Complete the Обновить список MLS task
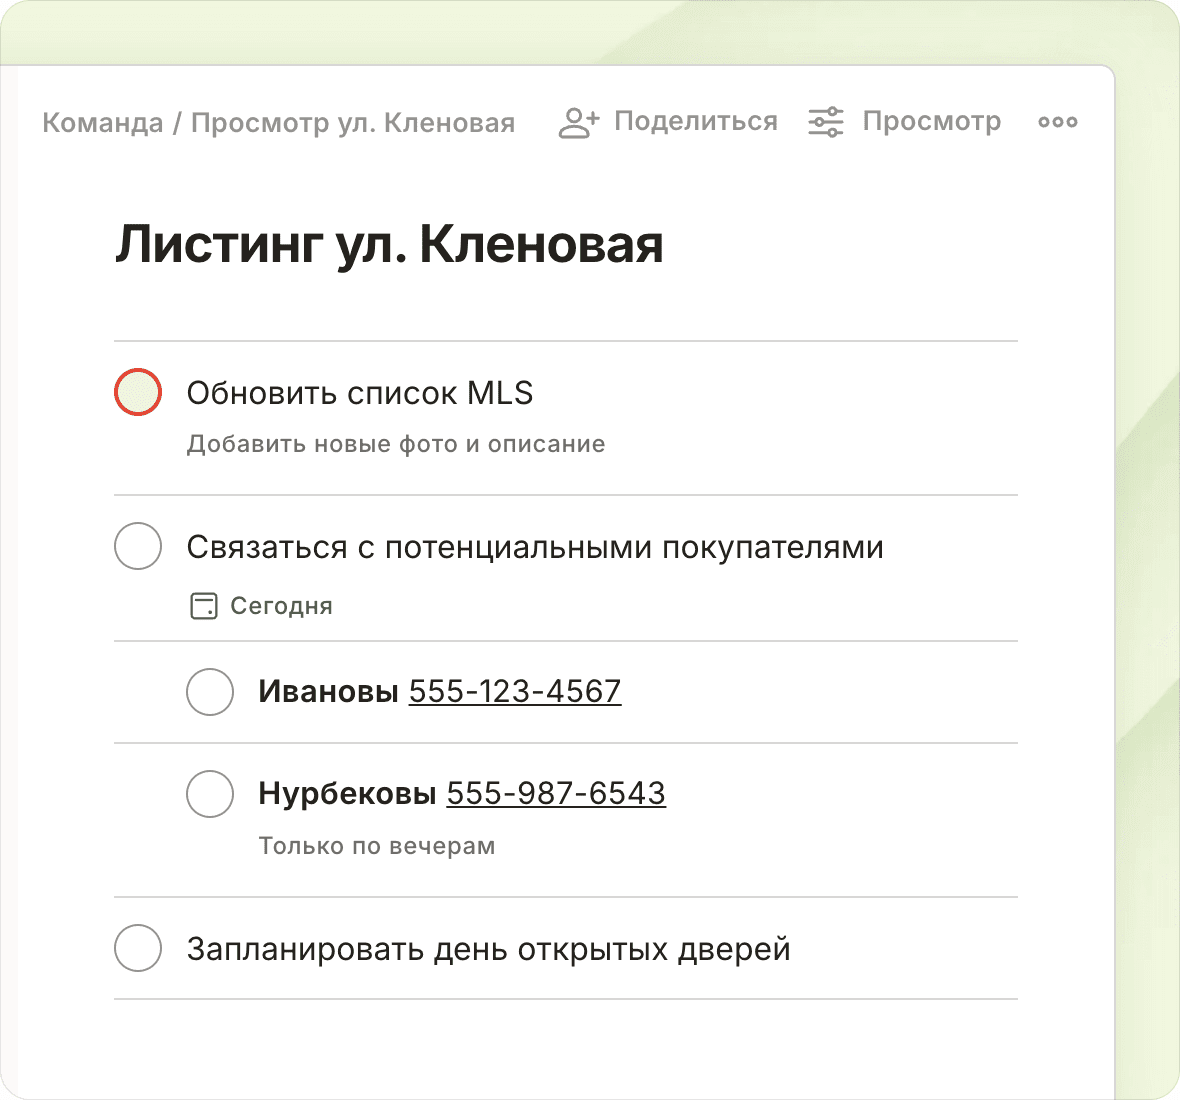1180x1100 pixels. (138, 392)
